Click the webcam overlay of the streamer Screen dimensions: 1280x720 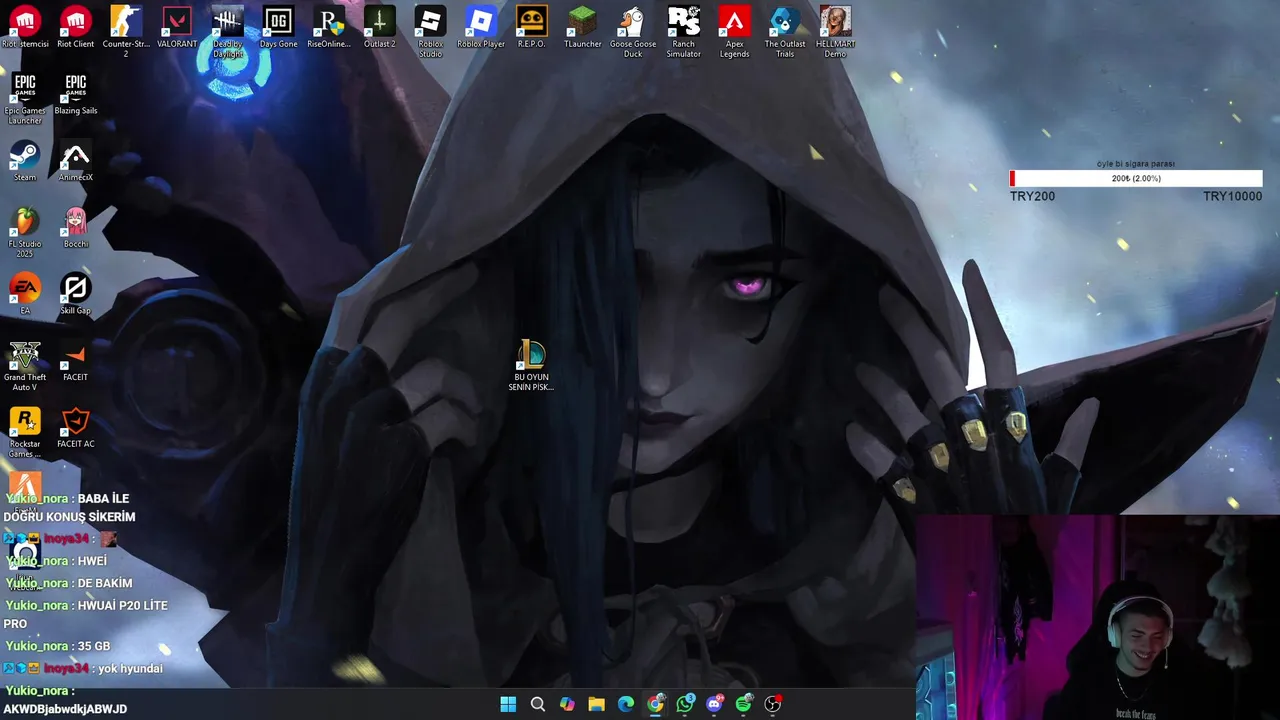[x=1098, y=617]
